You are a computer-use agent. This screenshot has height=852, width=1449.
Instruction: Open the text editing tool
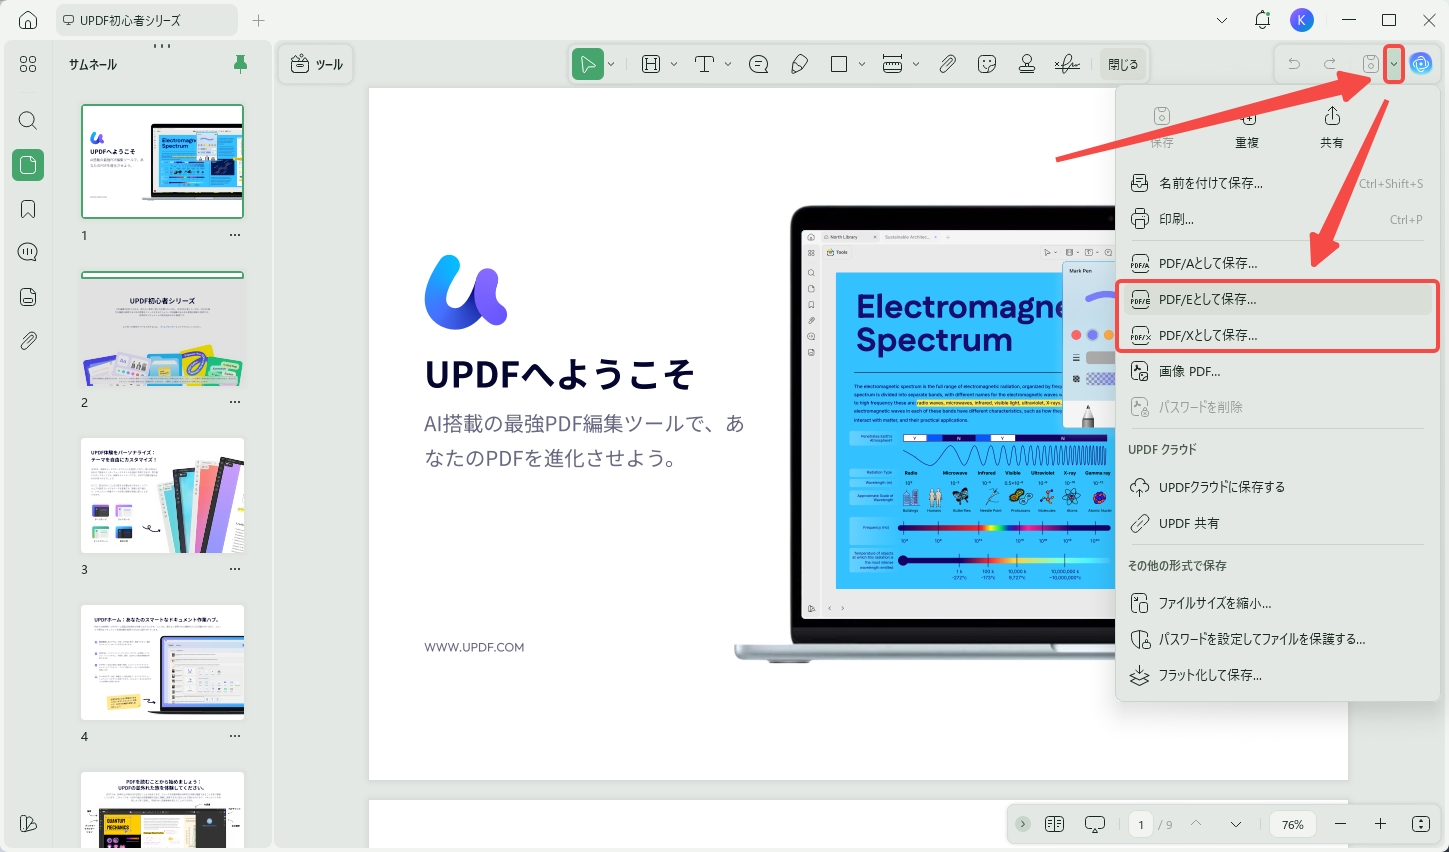(x=650, y=63)
